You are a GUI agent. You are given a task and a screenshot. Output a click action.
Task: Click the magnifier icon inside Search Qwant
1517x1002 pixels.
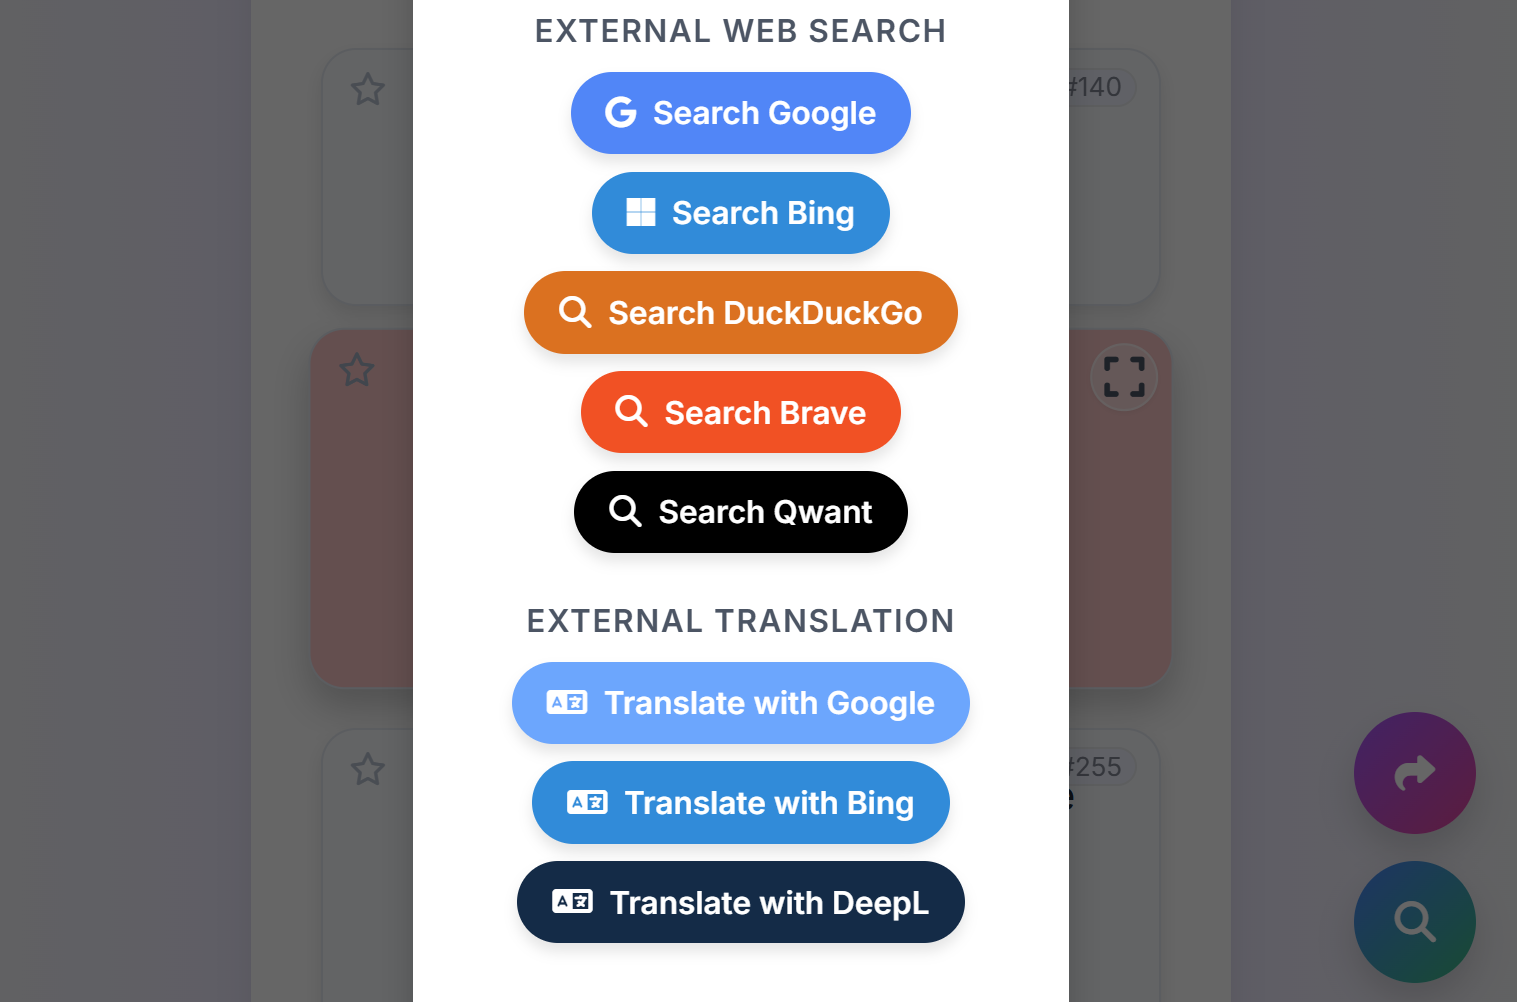tap(626, 511)
